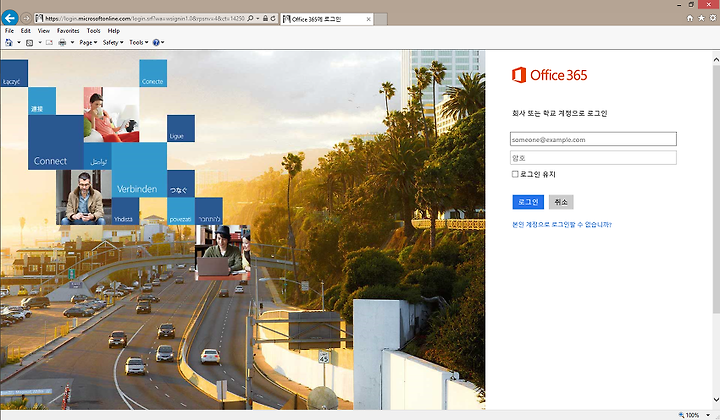View the security lock icon details
This screenshot has width=720, height=420.
pos(265,18)
